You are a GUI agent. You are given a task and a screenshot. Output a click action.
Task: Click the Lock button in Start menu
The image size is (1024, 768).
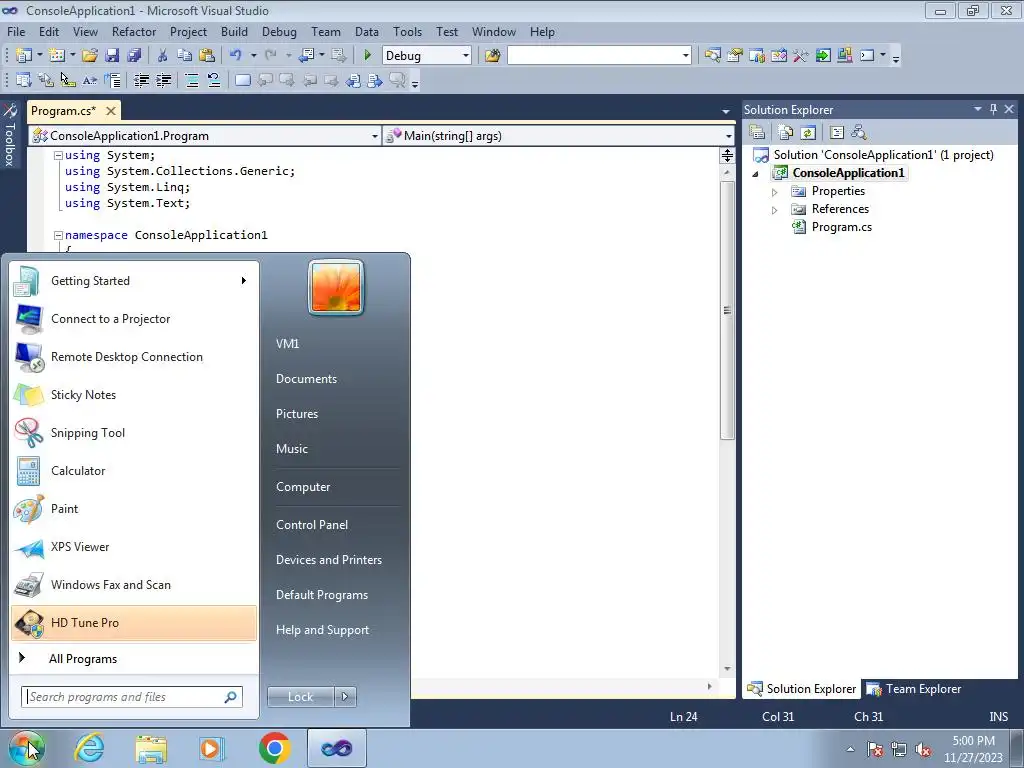[300, 697]
